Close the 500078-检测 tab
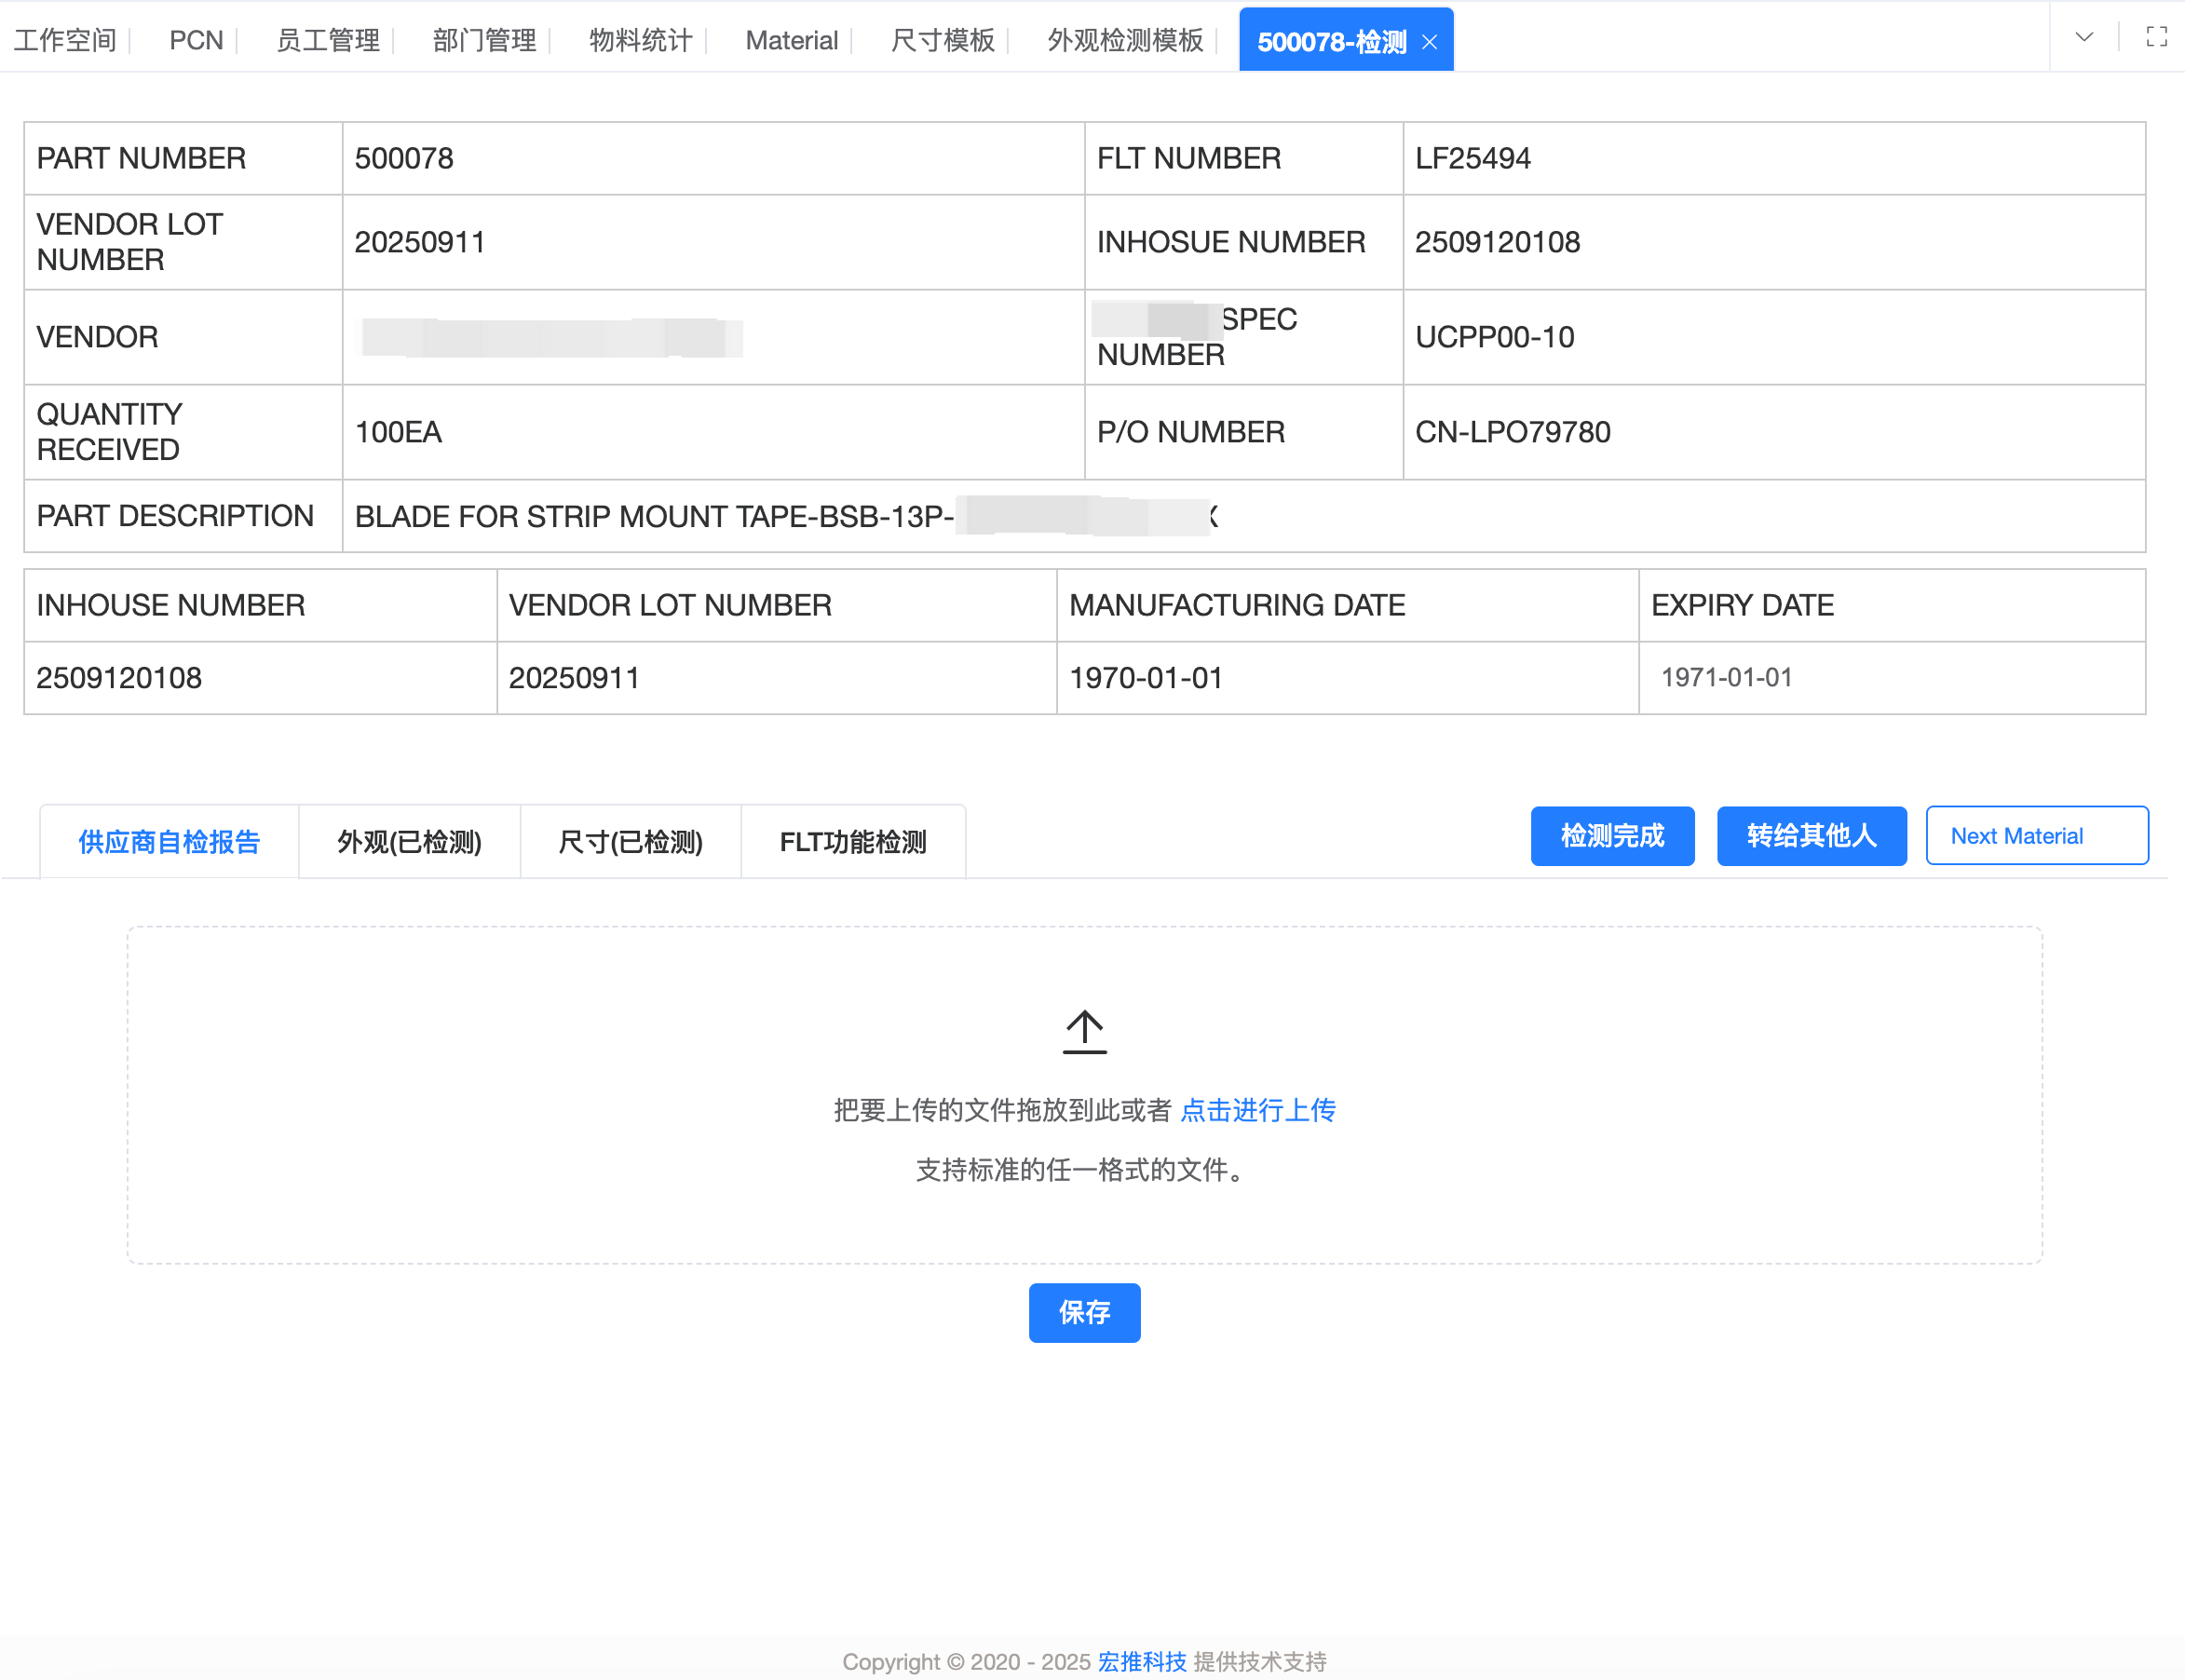Viewport: 2185px width, 1680px height. coord(1429,42)
